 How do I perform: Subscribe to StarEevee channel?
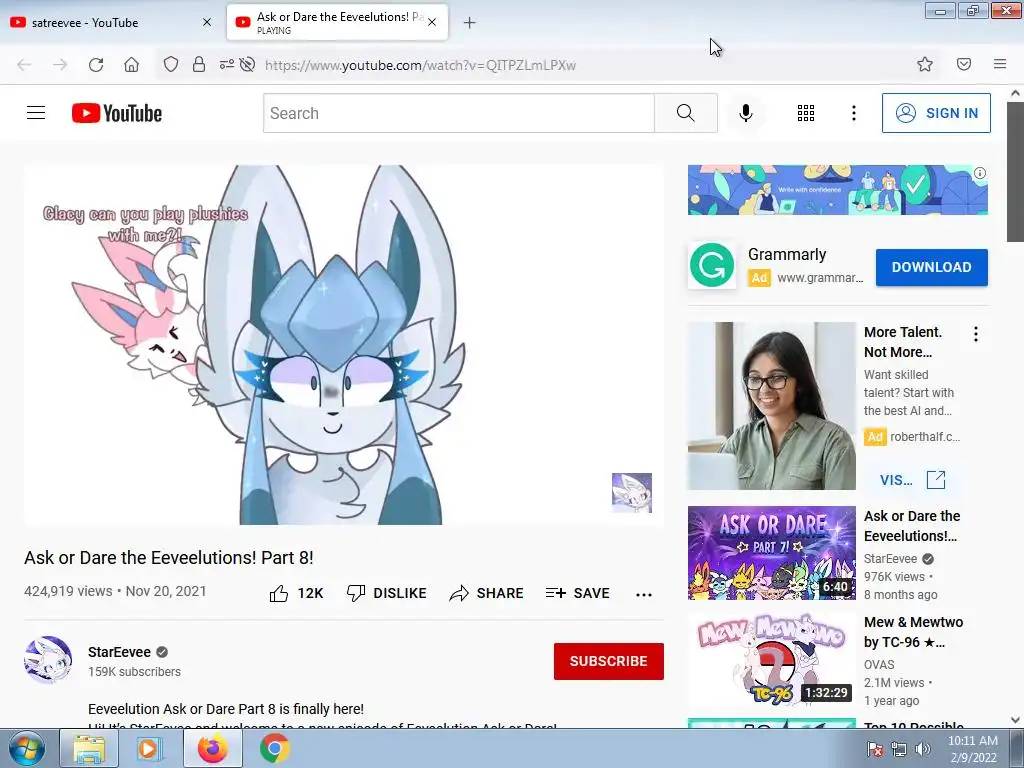click(609, 661)
